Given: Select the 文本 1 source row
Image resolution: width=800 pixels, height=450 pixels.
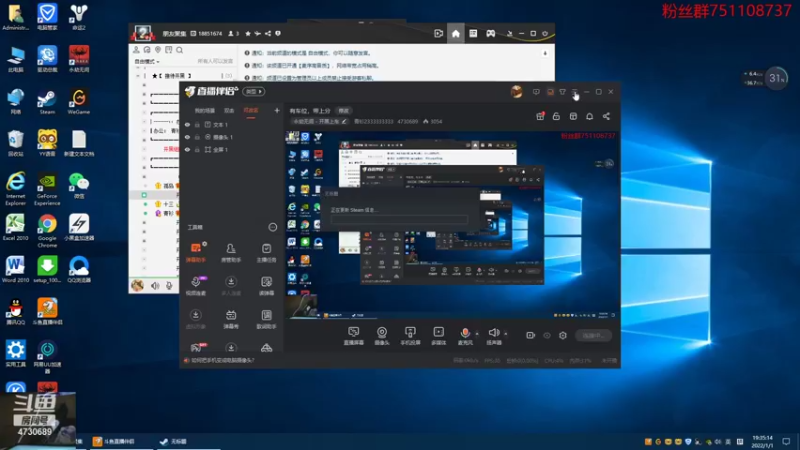Looking at the screenshot, I should click(x=232, y=124).
